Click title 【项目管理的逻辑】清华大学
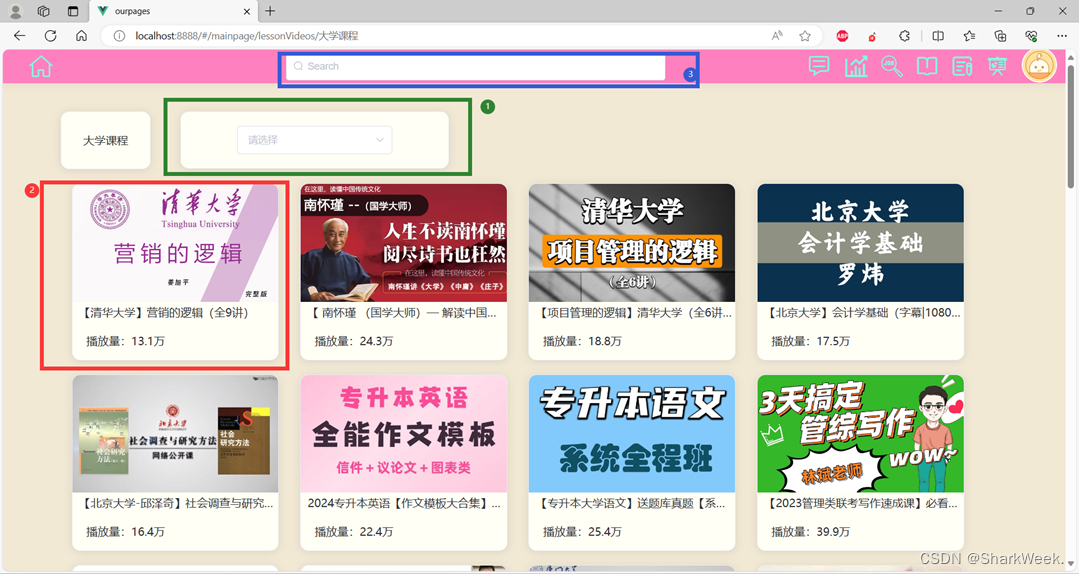Viewport: 1079px width, 574px height. [634, 313]
